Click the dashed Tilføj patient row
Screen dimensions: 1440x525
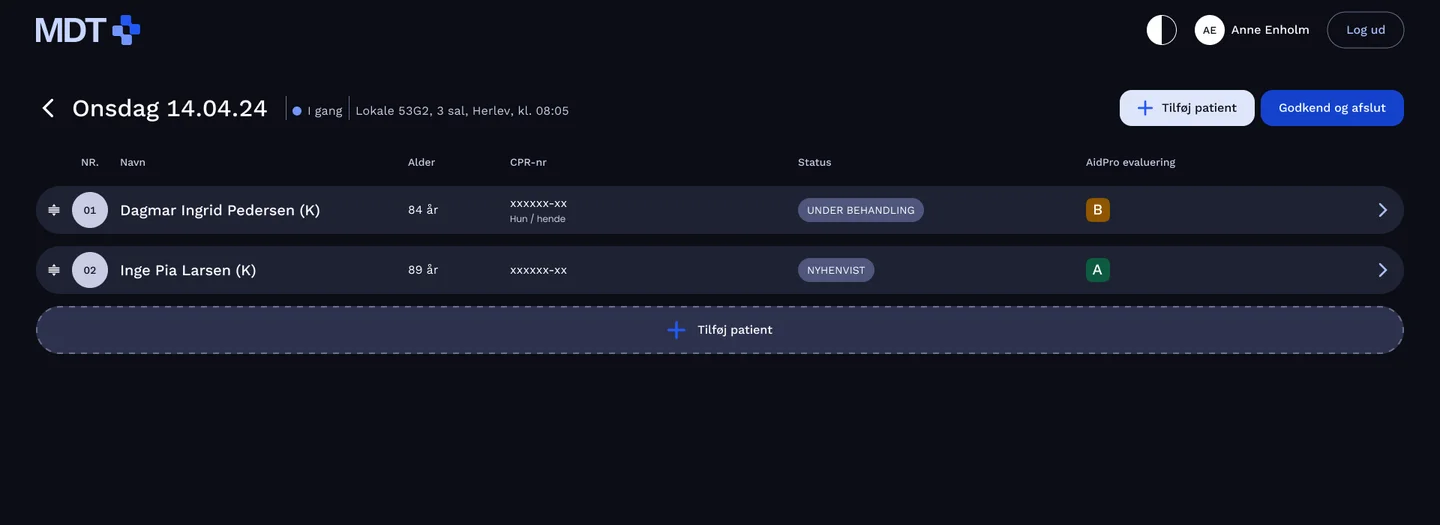[720, 330]
